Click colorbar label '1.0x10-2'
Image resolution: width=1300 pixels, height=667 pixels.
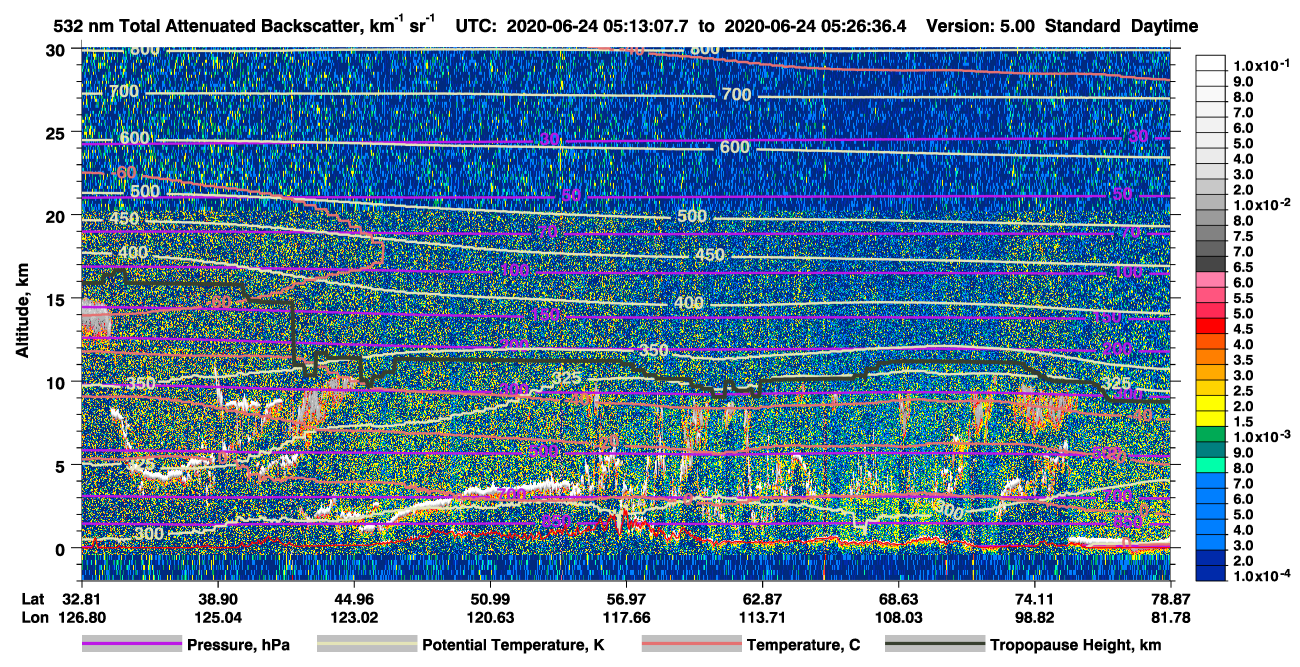coord(1262,204)
